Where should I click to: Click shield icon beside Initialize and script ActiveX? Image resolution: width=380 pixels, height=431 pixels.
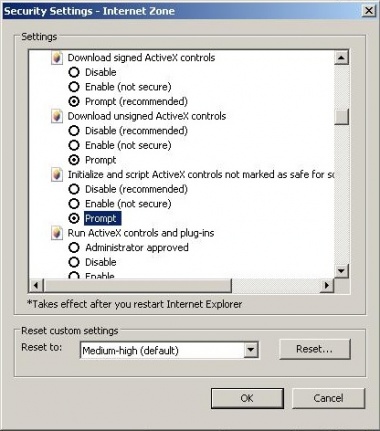click(x=57, y=175)
